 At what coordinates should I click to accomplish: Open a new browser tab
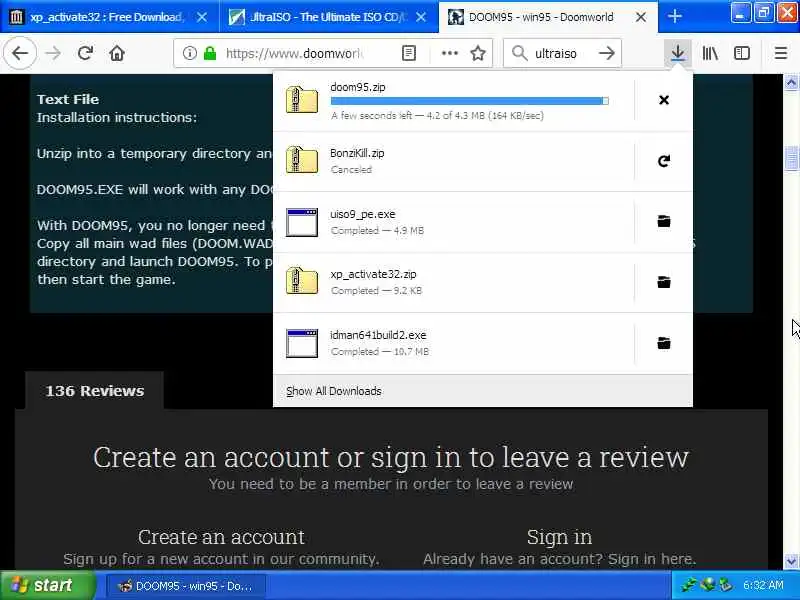coord(674,16)
